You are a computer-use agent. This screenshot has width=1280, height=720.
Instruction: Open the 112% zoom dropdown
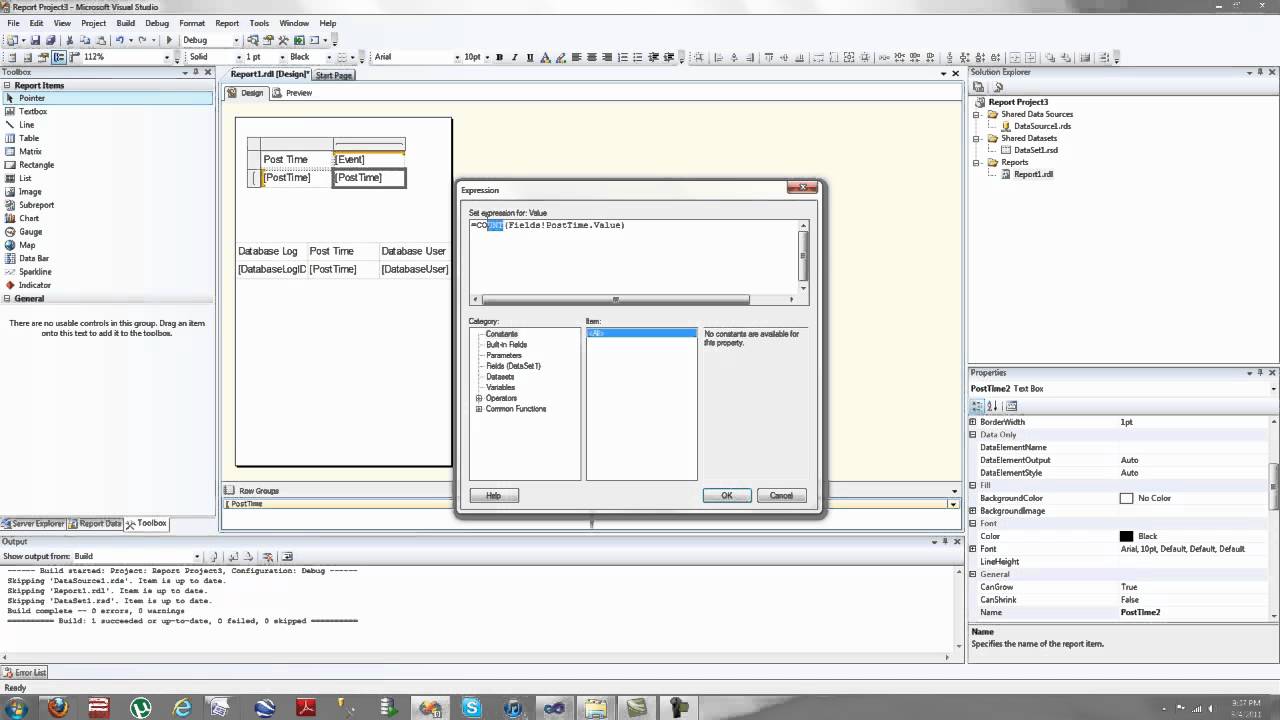point(166,57)
